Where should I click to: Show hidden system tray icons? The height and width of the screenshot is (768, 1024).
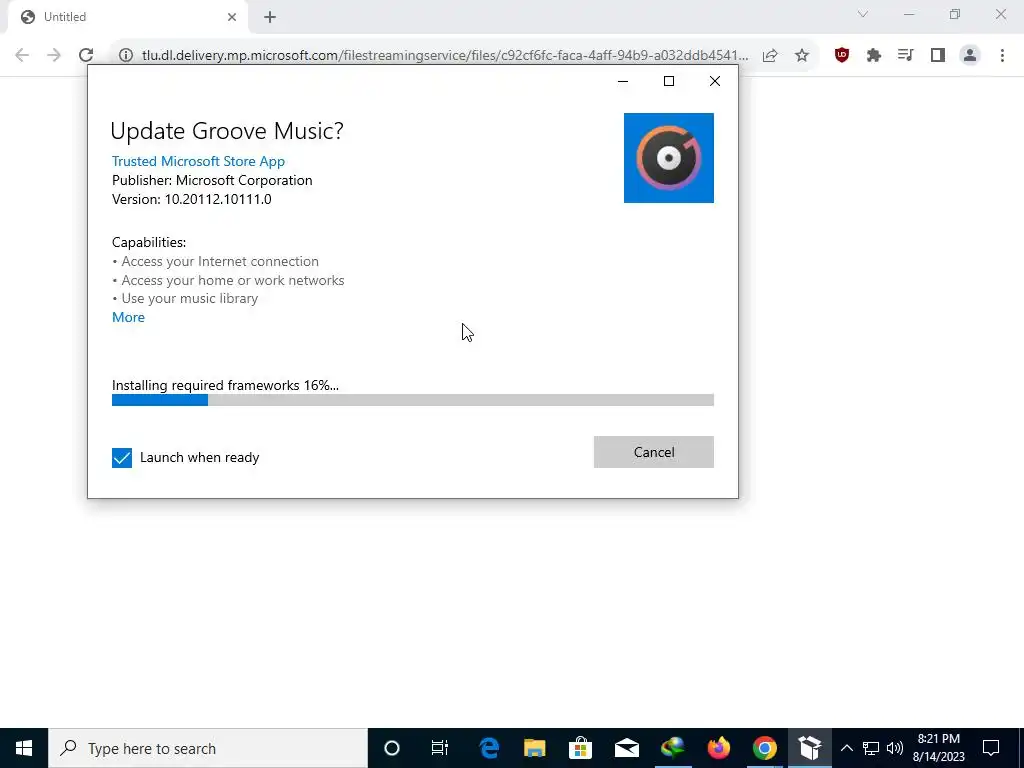tap(846, 748)
